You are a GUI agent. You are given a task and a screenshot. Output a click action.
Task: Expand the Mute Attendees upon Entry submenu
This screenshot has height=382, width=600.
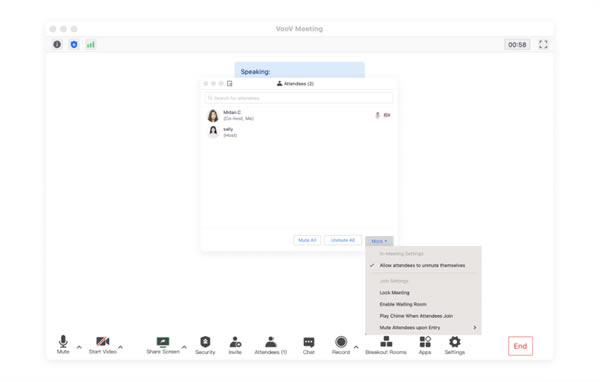423,328
